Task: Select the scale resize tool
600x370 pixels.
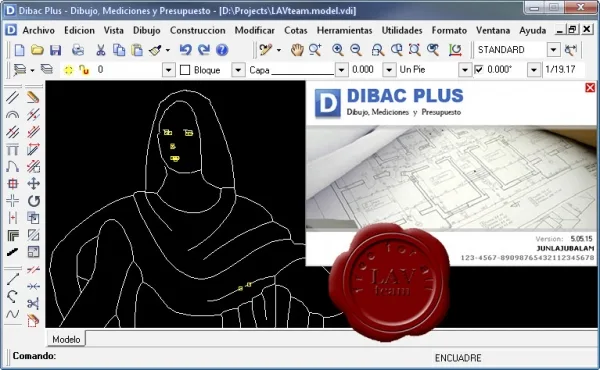Action: [x=33, y=253]
